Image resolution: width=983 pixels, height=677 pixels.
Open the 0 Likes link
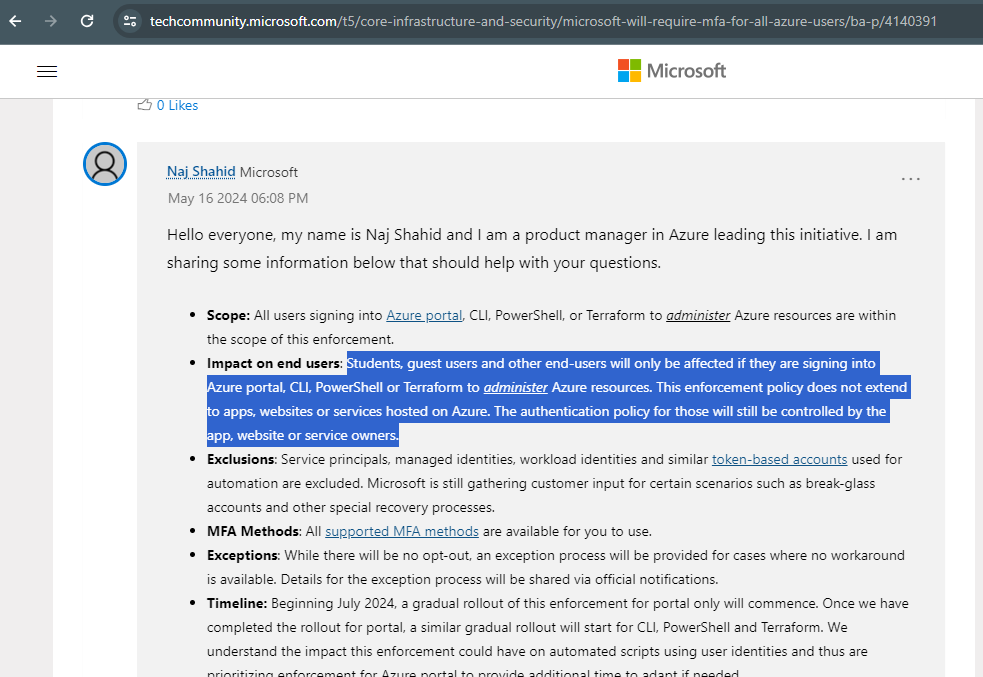pos(177,105)
